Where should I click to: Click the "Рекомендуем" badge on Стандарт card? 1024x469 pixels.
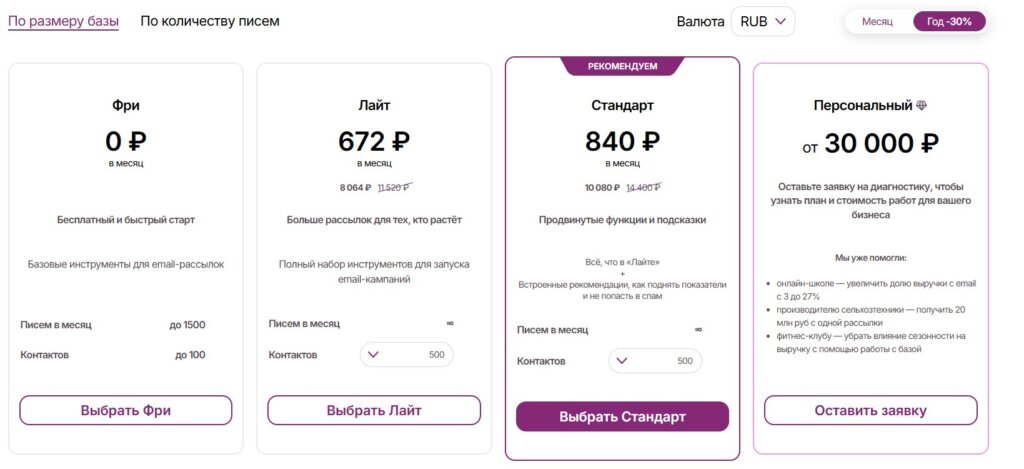click(622, 66)
